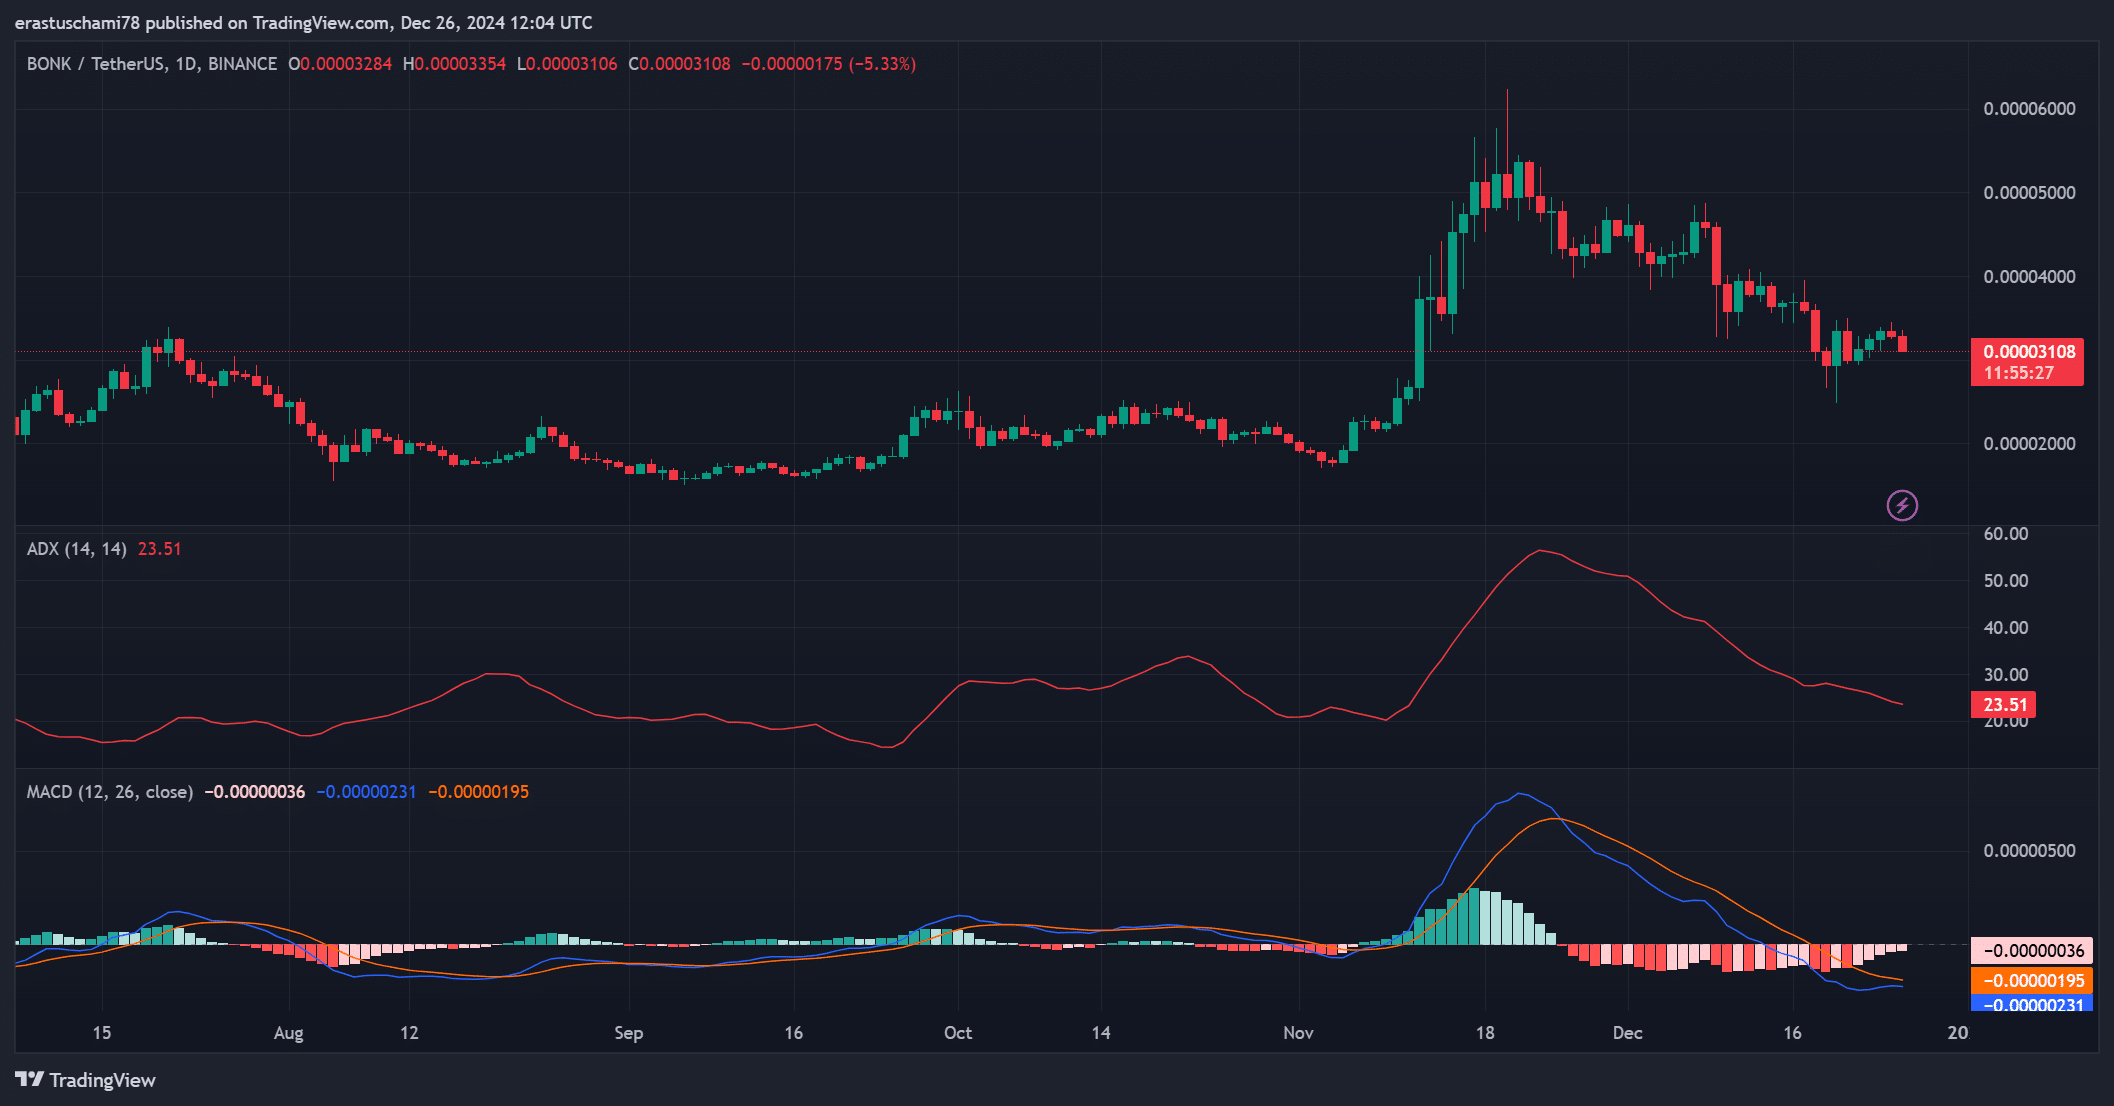Click the purple lightning bolt icon
This screenshot has width=2114, height=1106.
[1902, 505]
